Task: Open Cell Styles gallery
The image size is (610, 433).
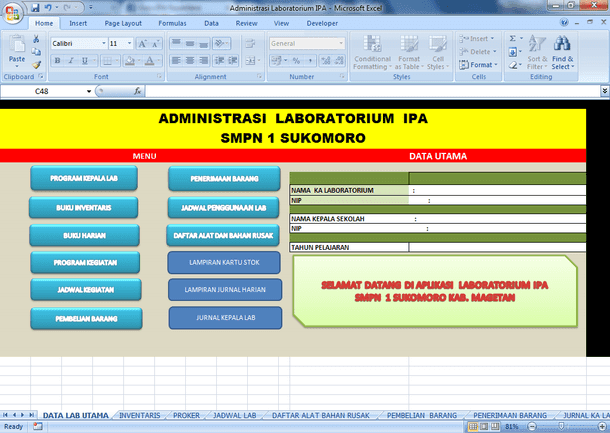Action: click(438, 53)
